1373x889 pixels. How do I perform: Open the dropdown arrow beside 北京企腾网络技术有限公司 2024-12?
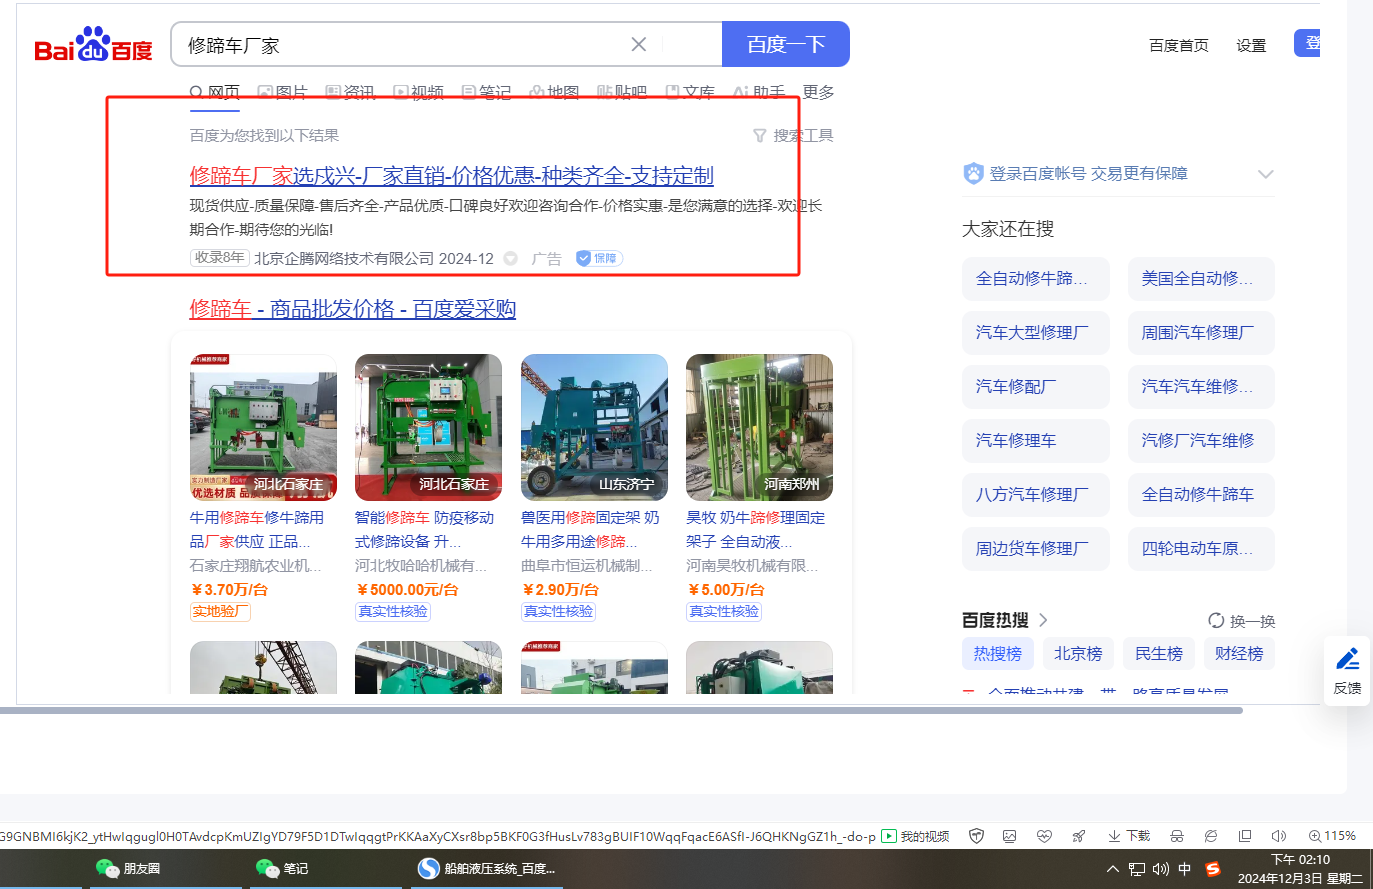point(510,259)
